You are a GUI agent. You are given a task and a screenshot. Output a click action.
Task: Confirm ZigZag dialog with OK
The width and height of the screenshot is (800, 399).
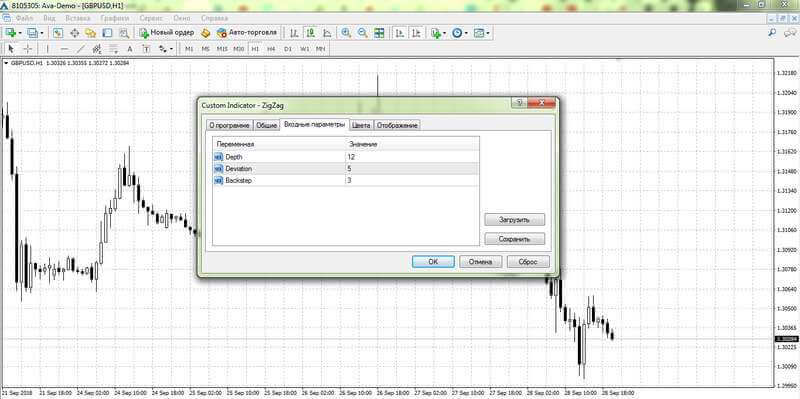click(x=433, y=262)
